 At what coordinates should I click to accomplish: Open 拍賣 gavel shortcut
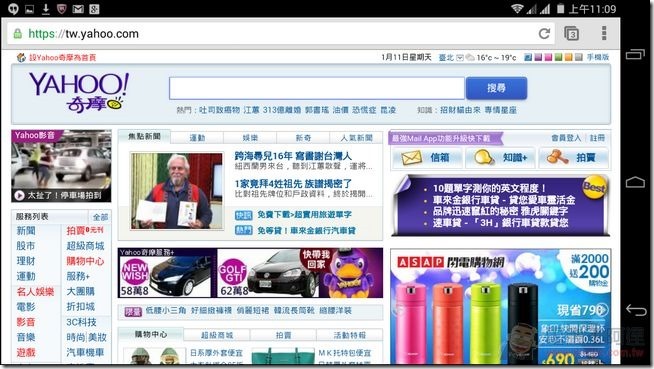(574, 158)
